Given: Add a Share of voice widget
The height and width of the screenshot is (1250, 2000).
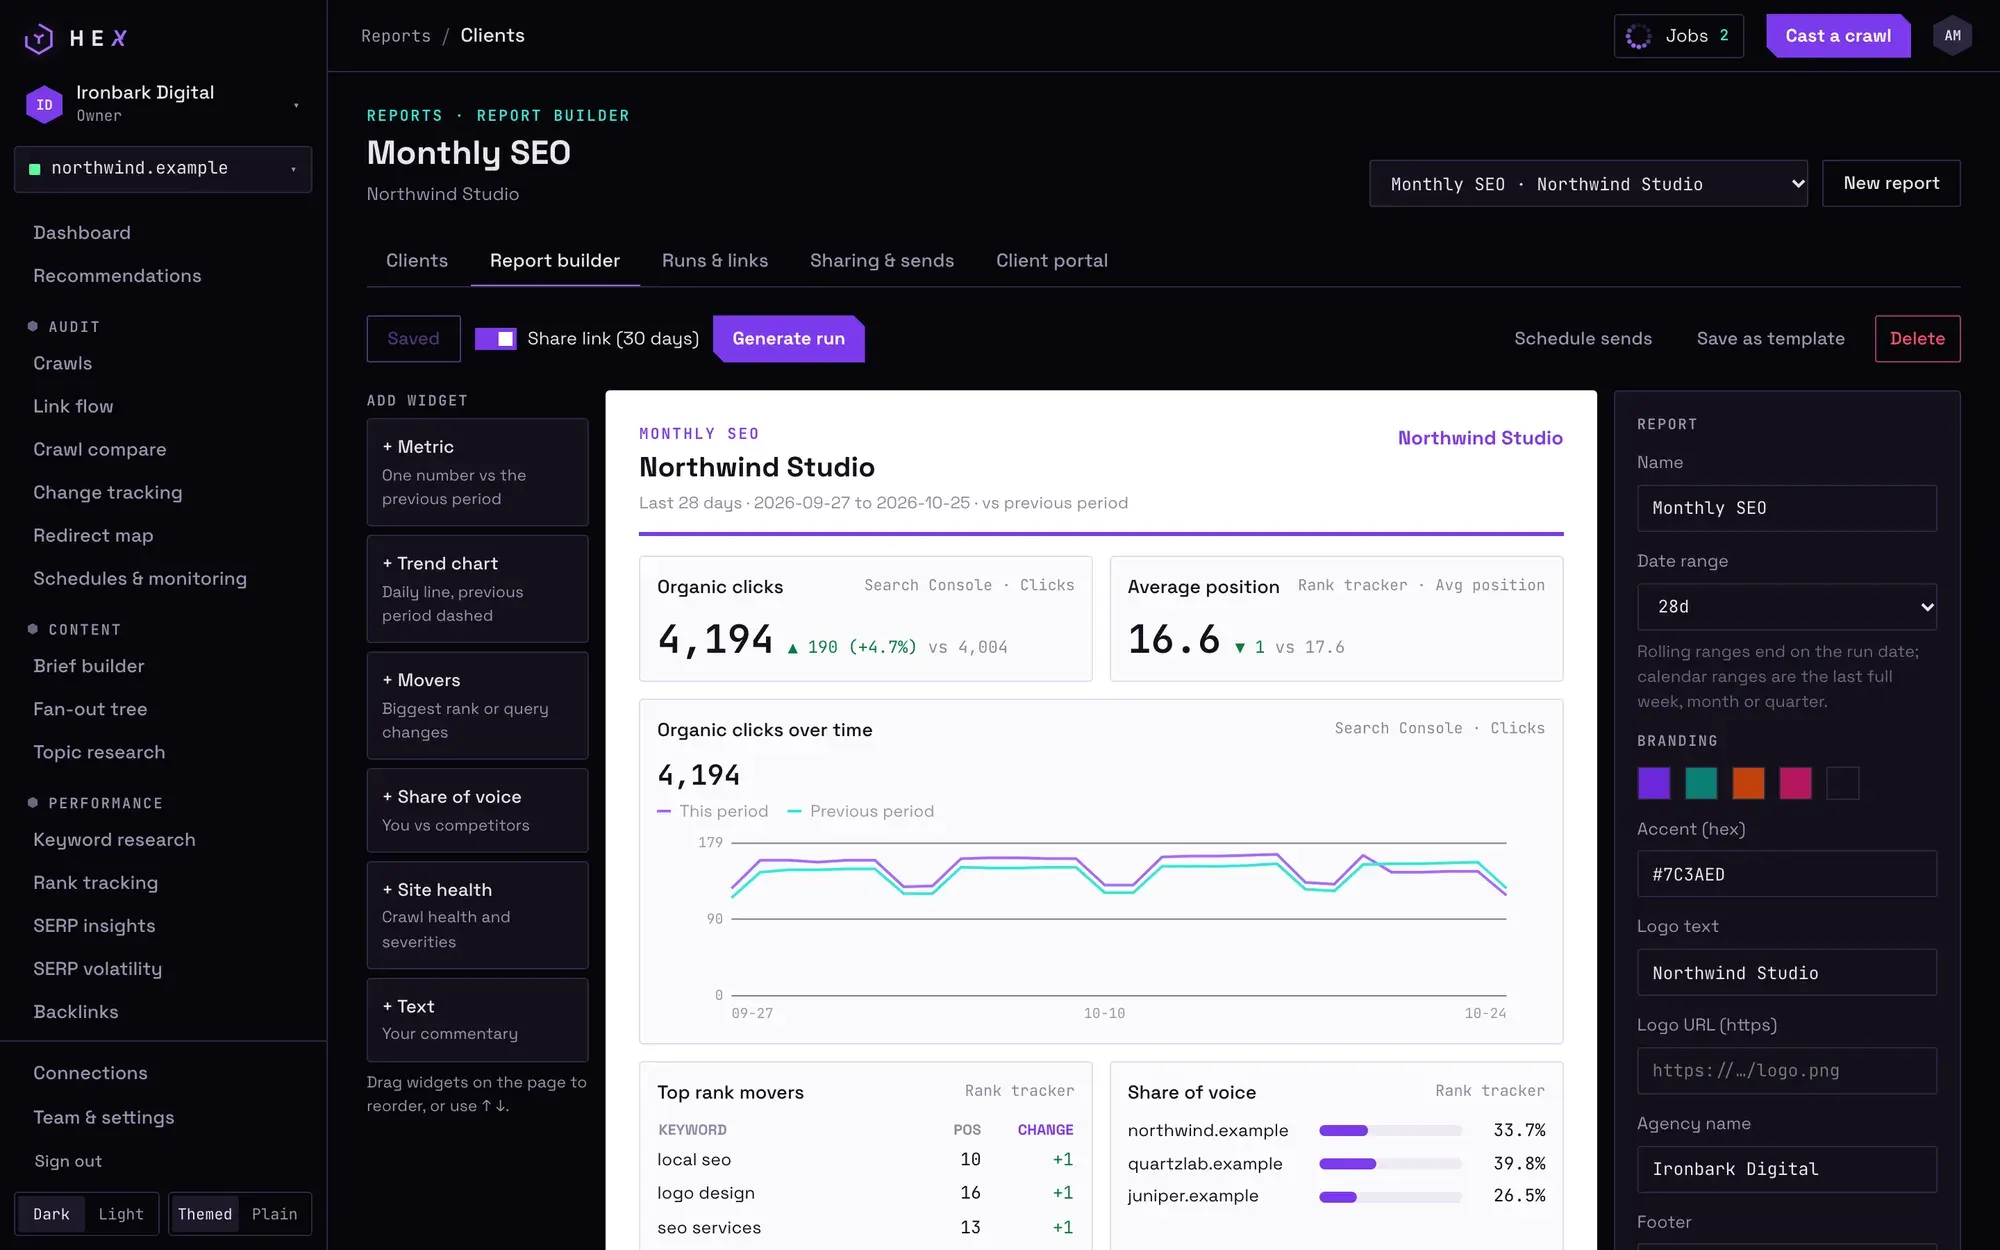Looking at the screenshot, I should click(x=477, y=810).
